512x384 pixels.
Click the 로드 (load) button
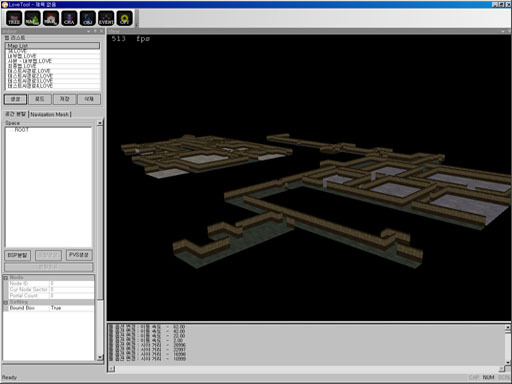[40, 99]
